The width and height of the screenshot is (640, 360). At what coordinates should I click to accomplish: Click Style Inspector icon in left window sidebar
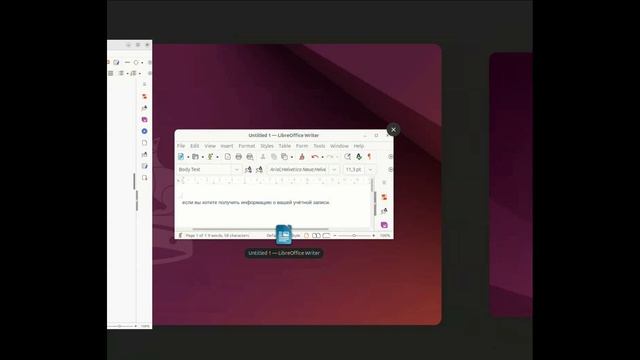[144, 155]
